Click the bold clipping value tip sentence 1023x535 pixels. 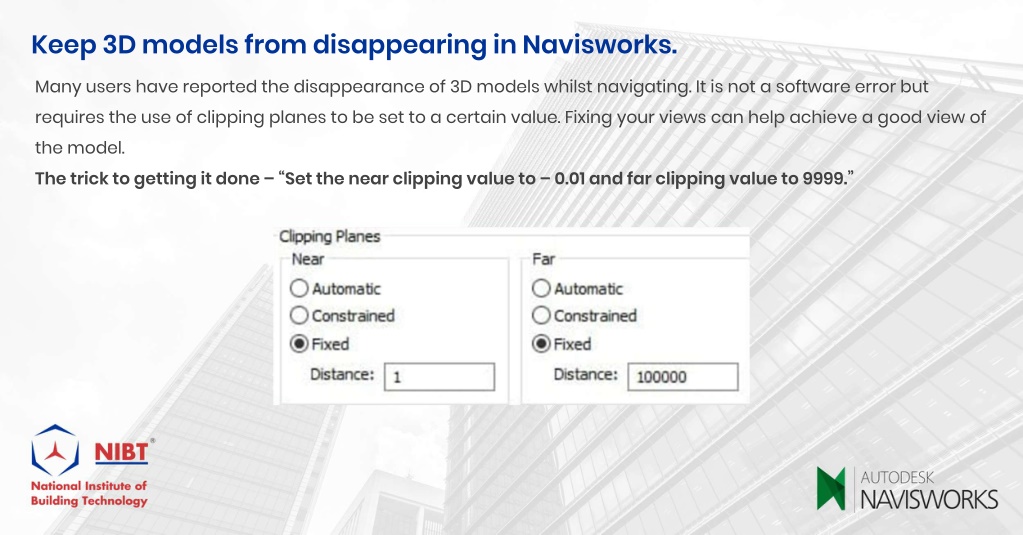[444, 178]
